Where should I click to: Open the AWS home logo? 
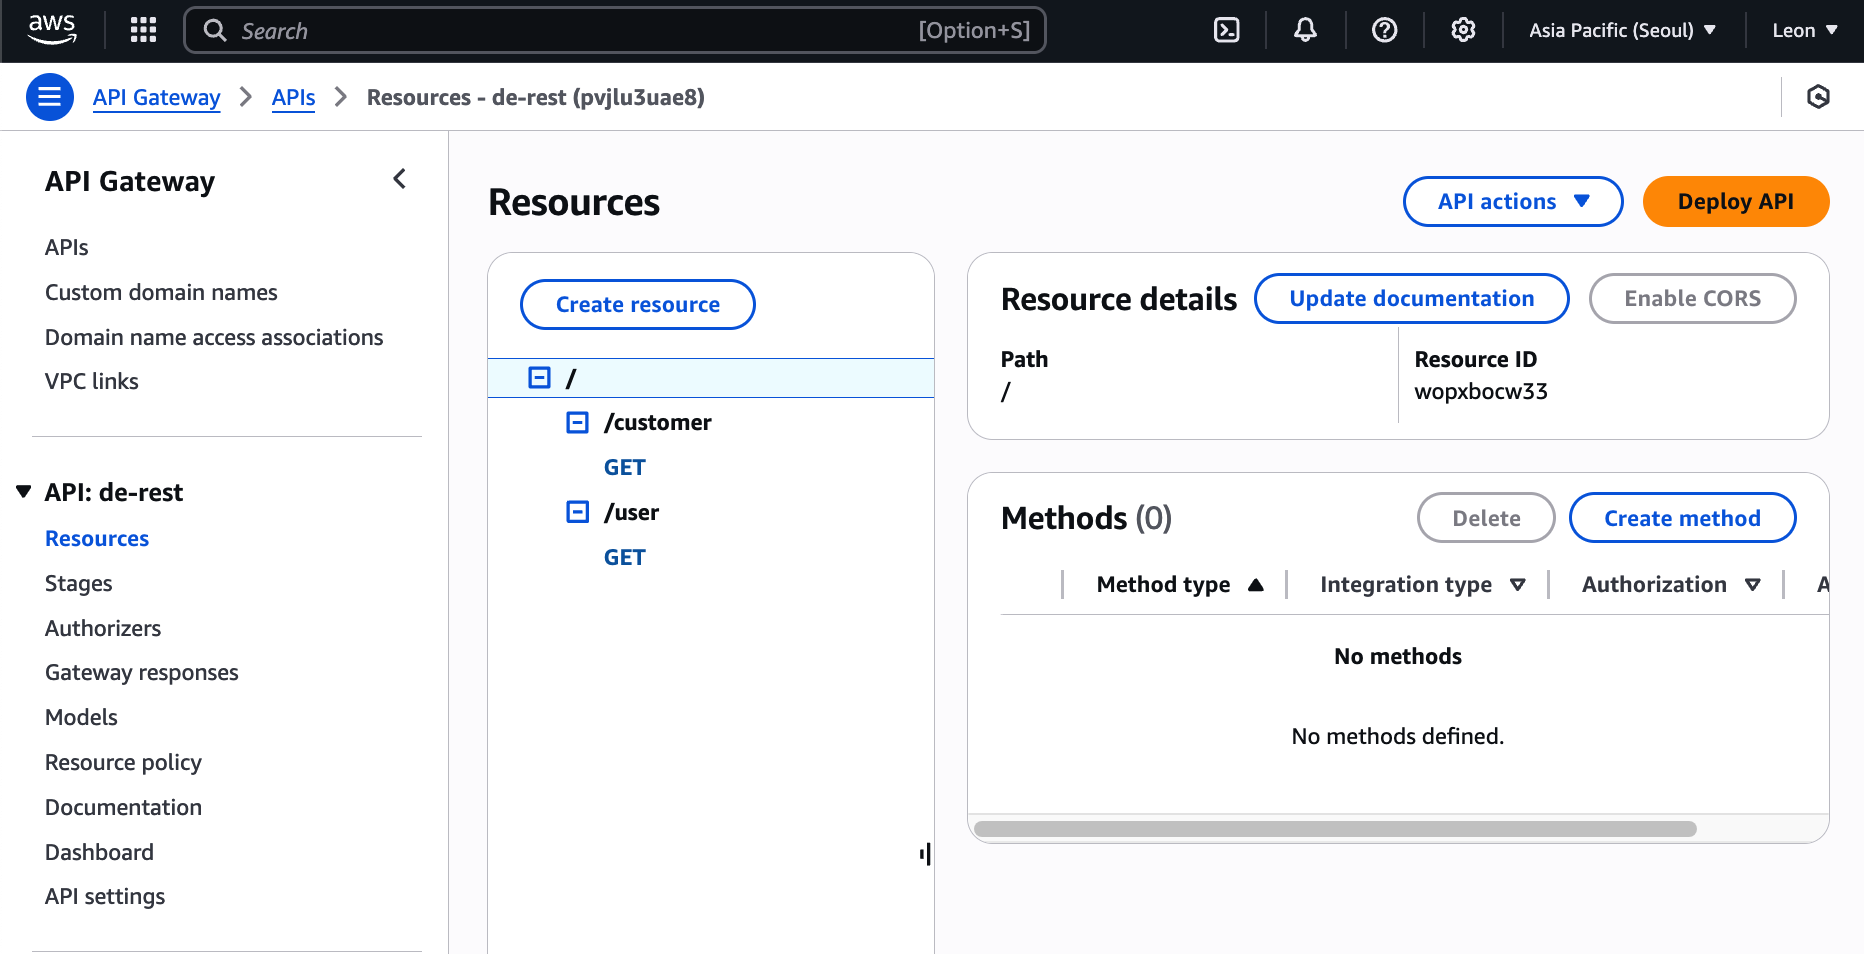click(x=52, y=30)
